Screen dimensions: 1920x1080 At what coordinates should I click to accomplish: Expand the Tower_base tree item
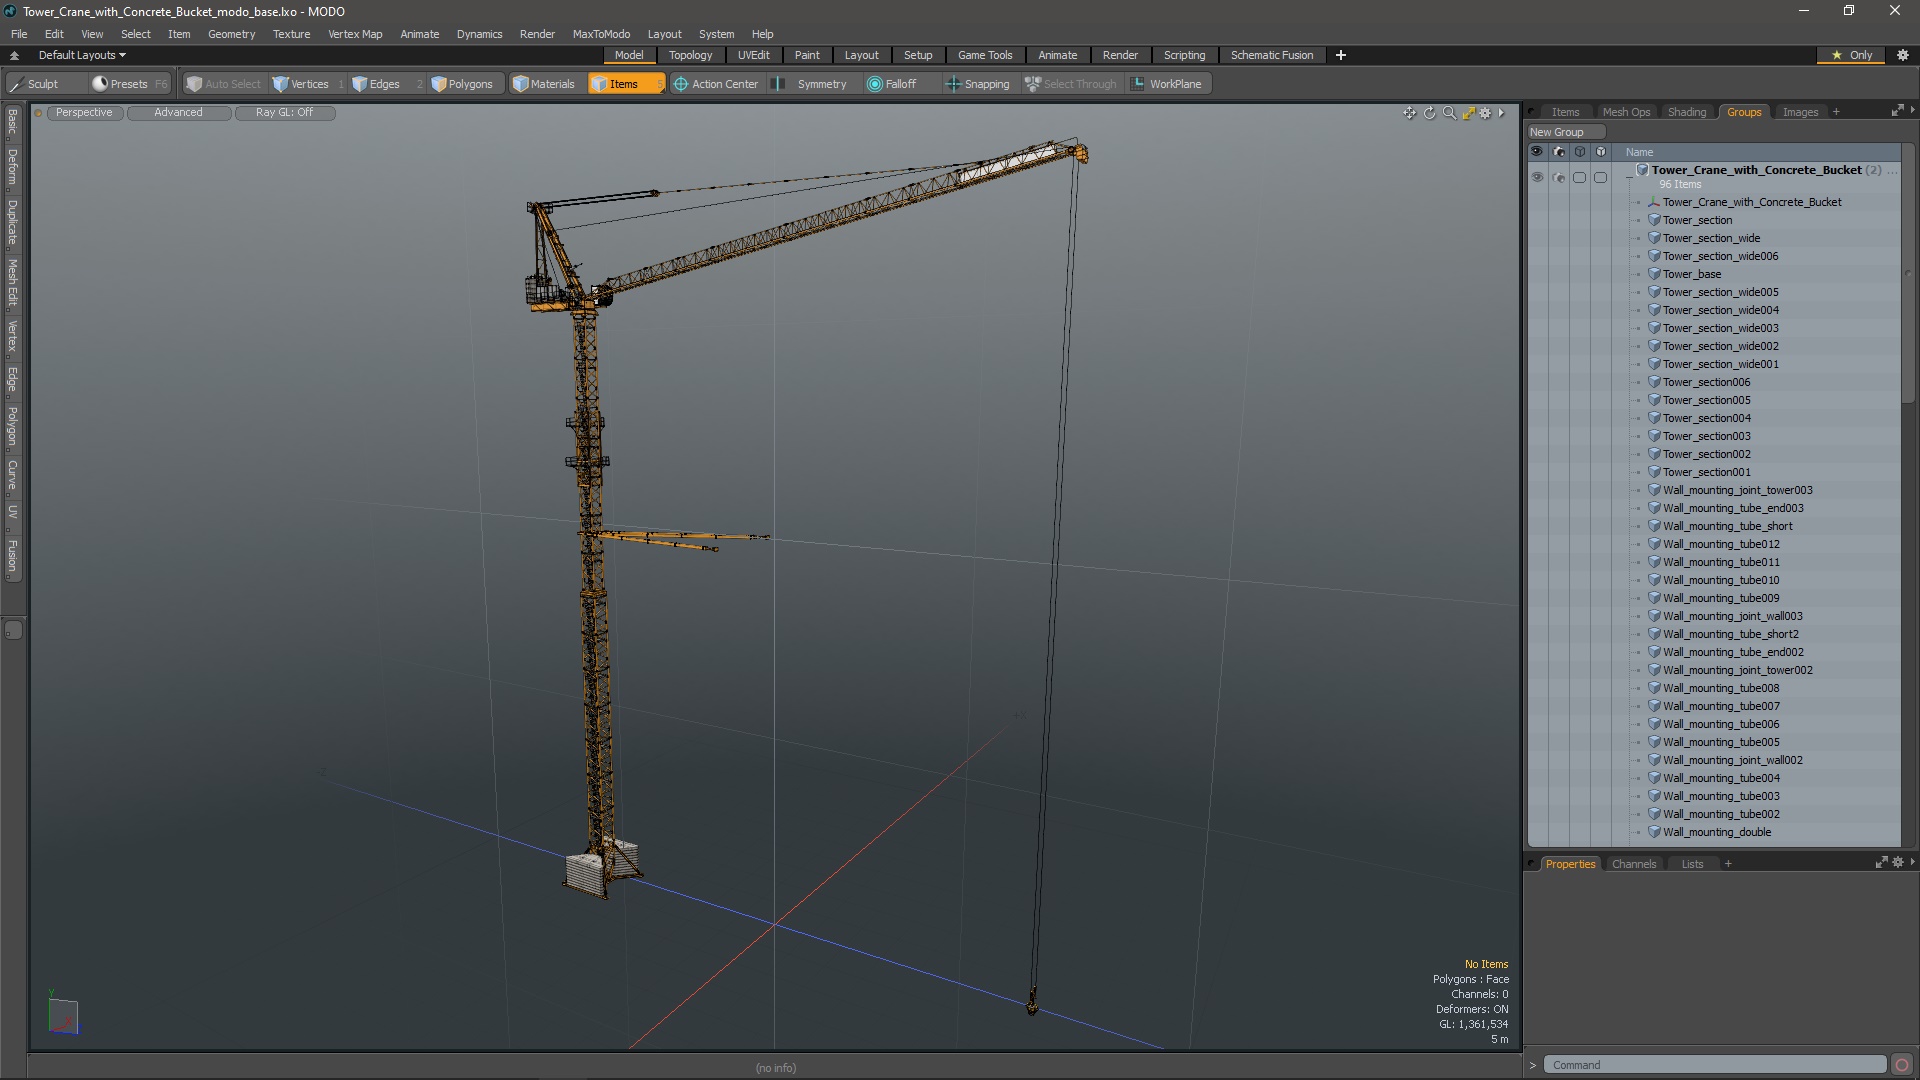[1638, 274]
